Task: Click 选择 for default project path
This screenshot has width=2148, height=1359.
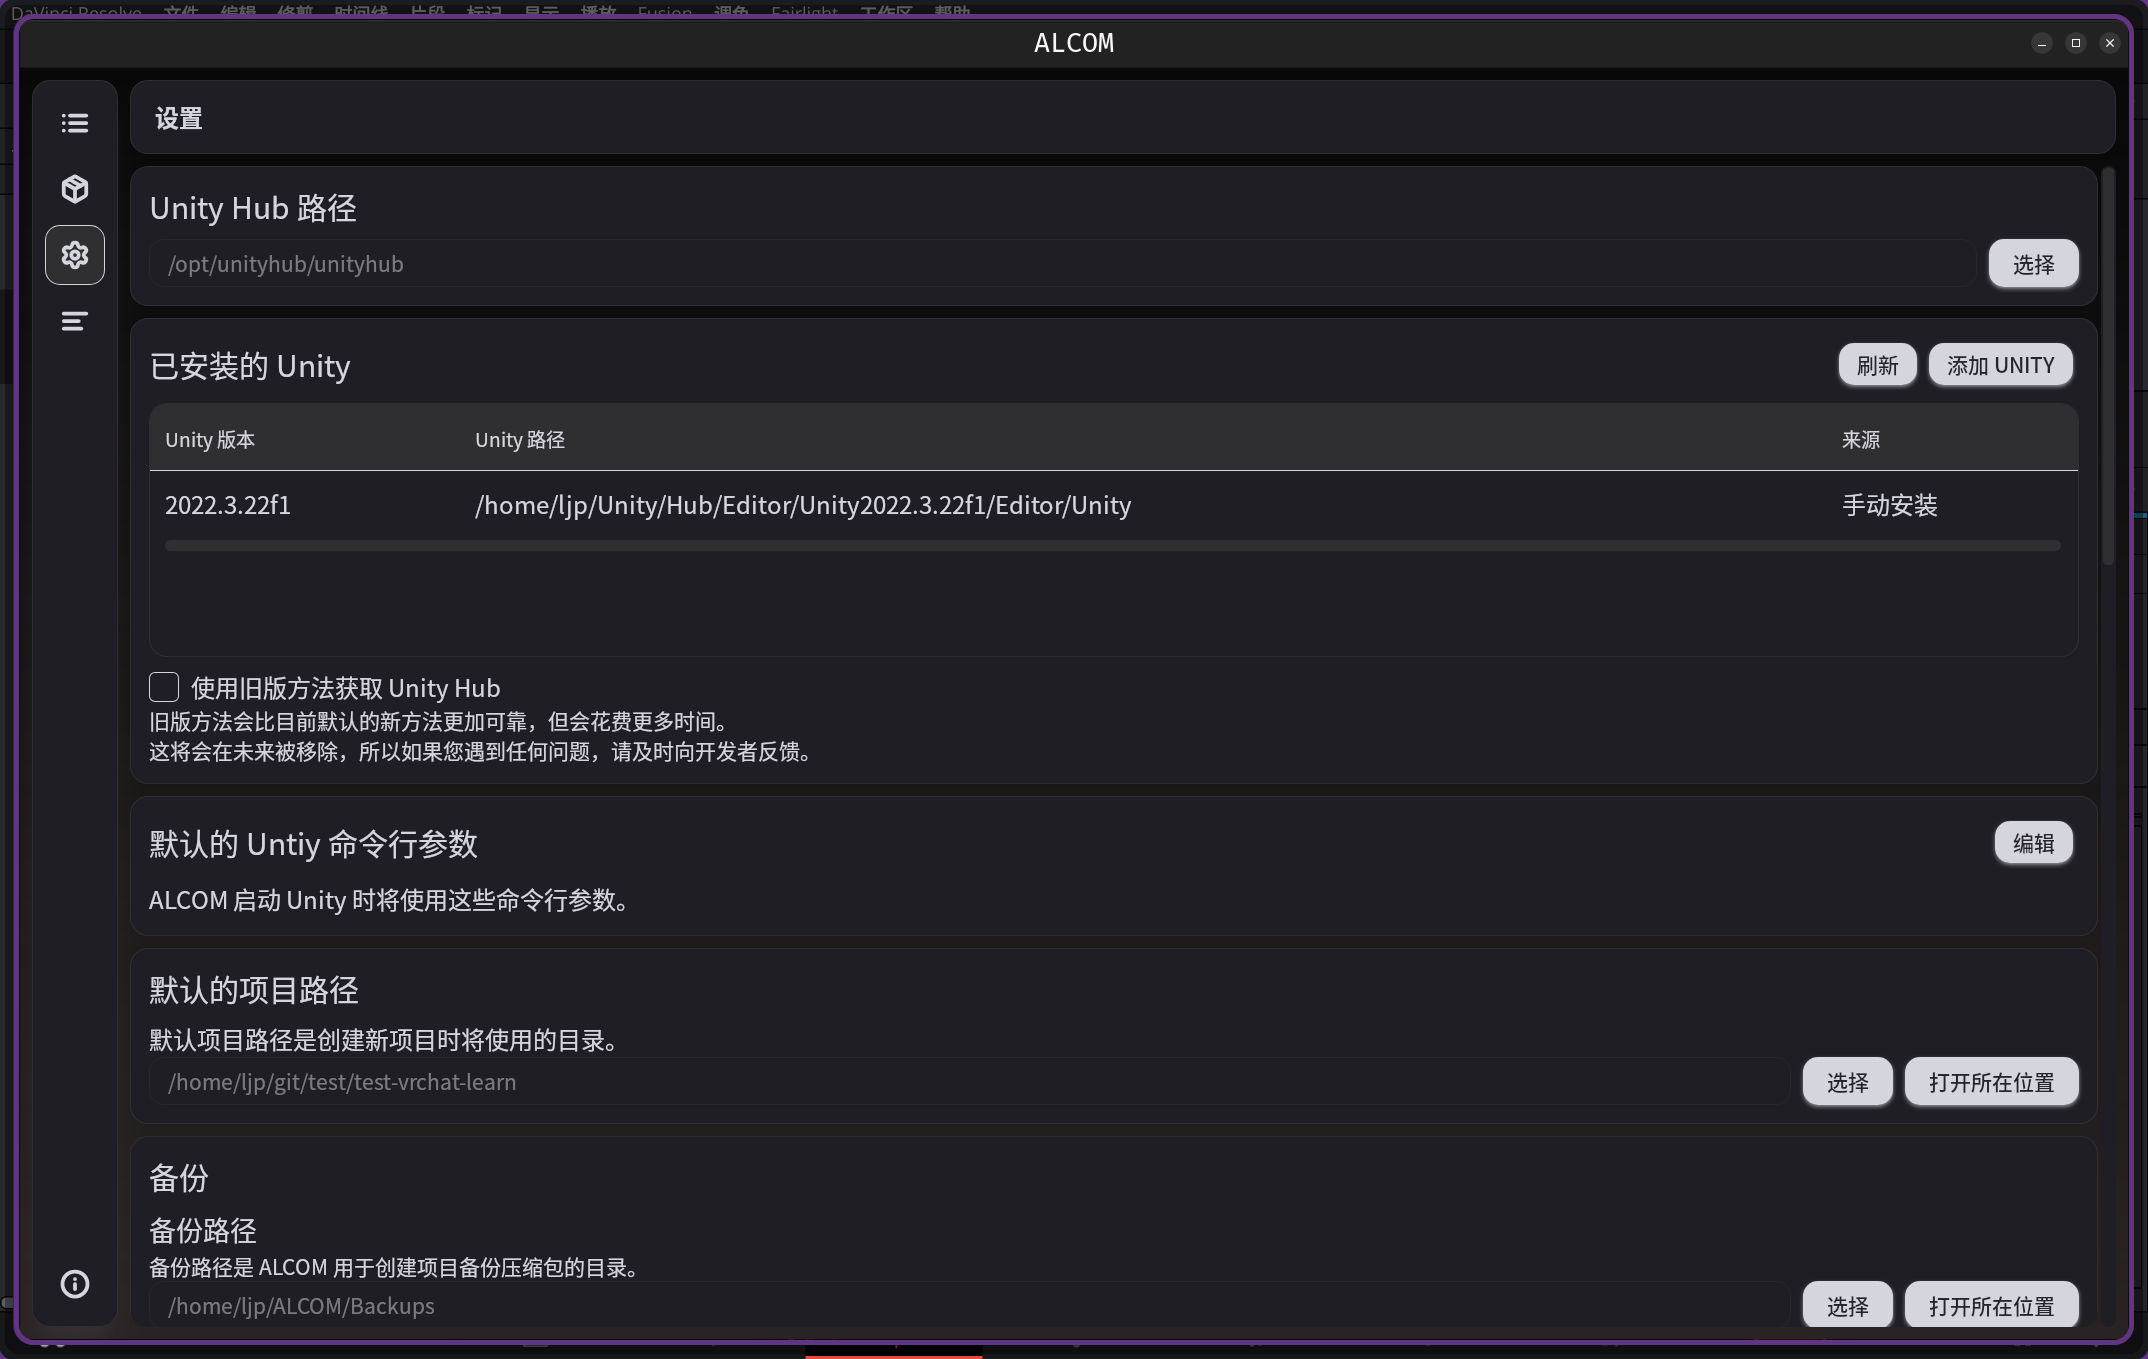Action: tap(1847, 1082)
